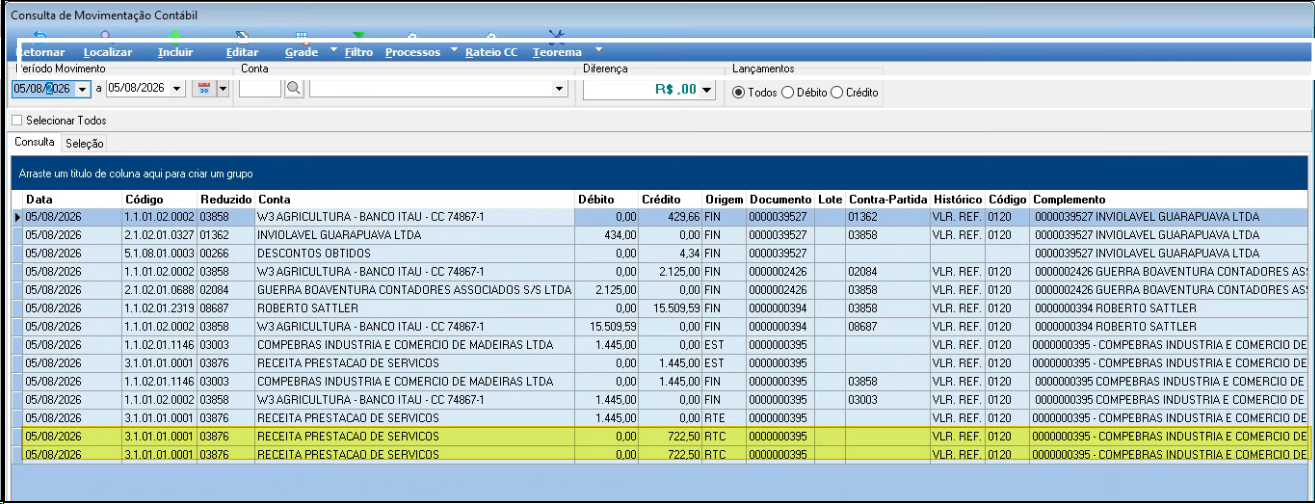The width and height of the screenshot is (1315, 504).
Task: Sort by the Contra-Partida column header
Action: (888, 200)
